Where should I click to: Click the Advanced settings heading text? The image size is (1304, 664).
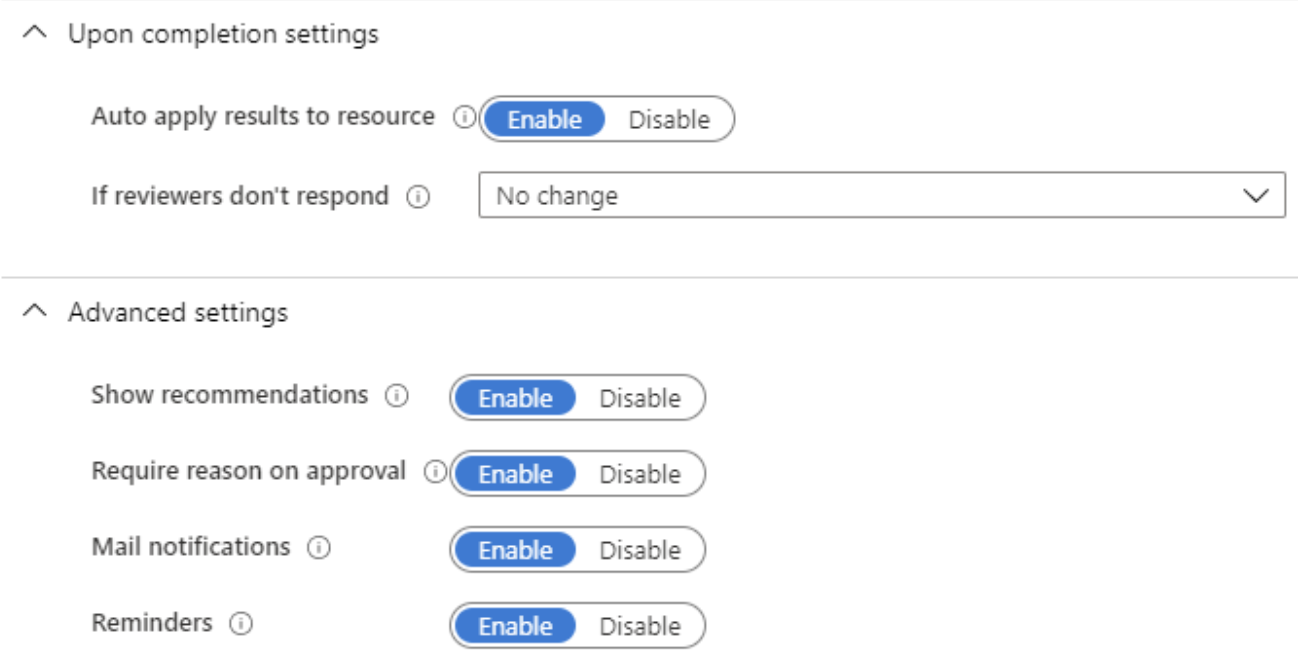[x=178, y=312]
